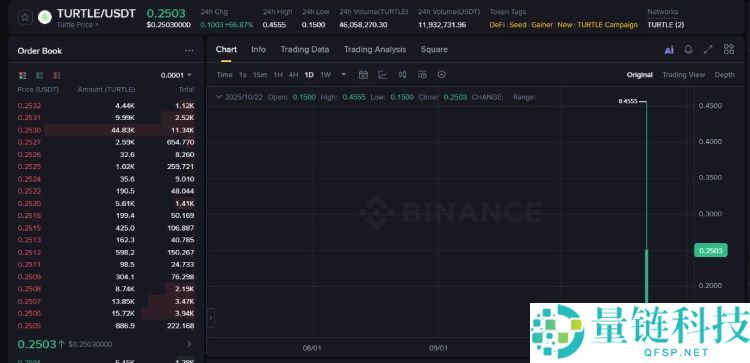Open the chart calendar date icon
Screen dimensions: 750x363
(363, 75)
